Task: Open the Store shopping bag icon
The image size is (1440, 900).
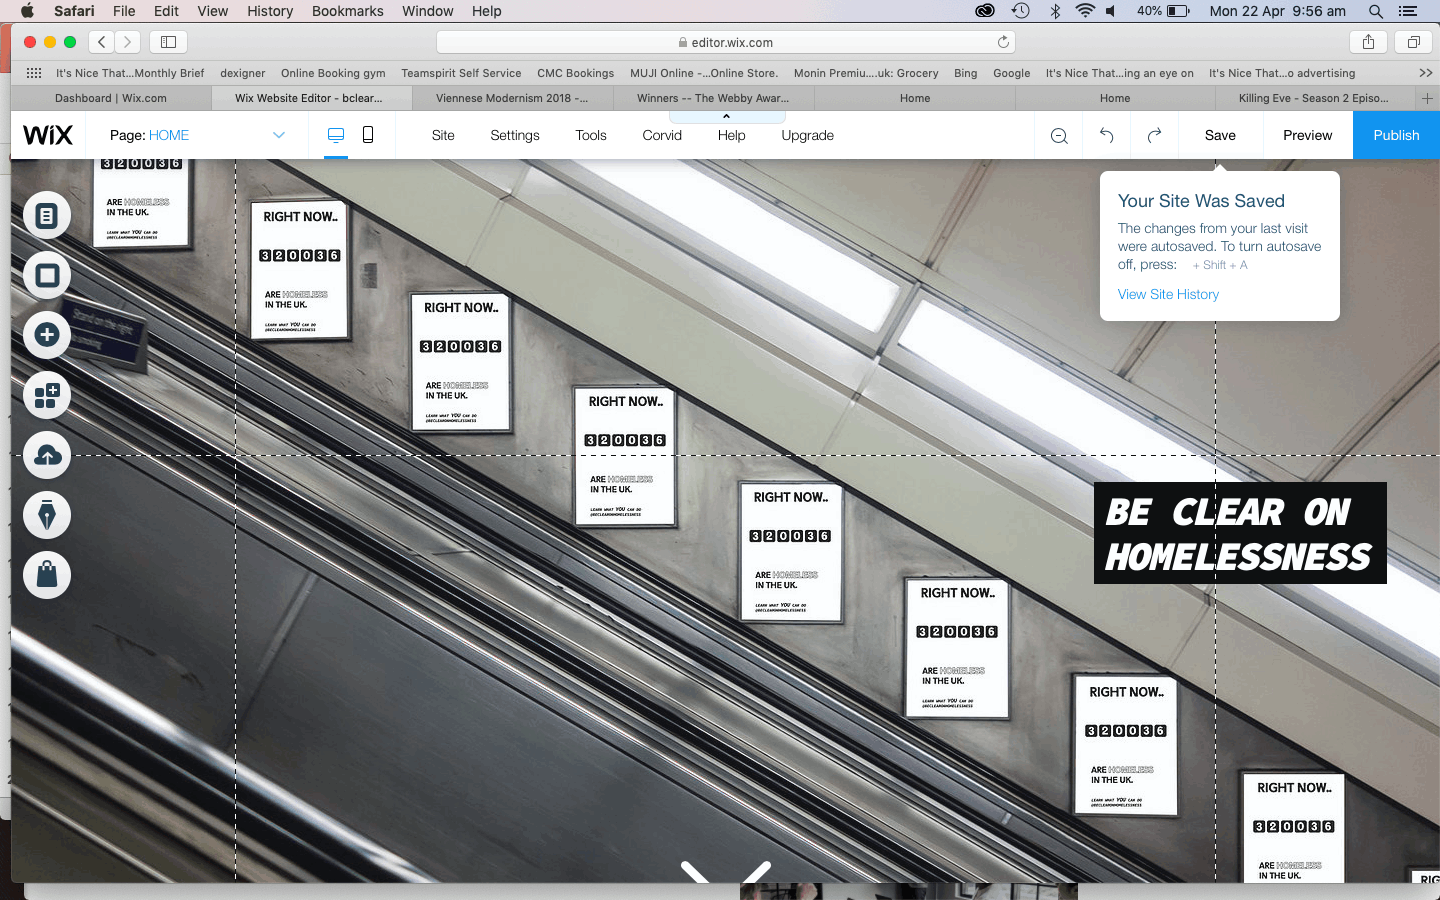Action: pyautogui.click(x=47, y=575)
